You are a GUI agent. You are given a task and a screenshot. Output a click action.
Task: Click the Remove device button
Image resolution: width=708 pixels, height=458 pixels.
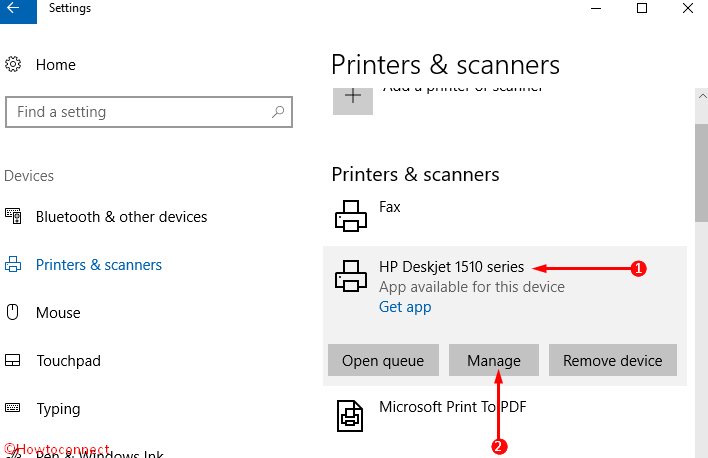click(x=613, y=360)
